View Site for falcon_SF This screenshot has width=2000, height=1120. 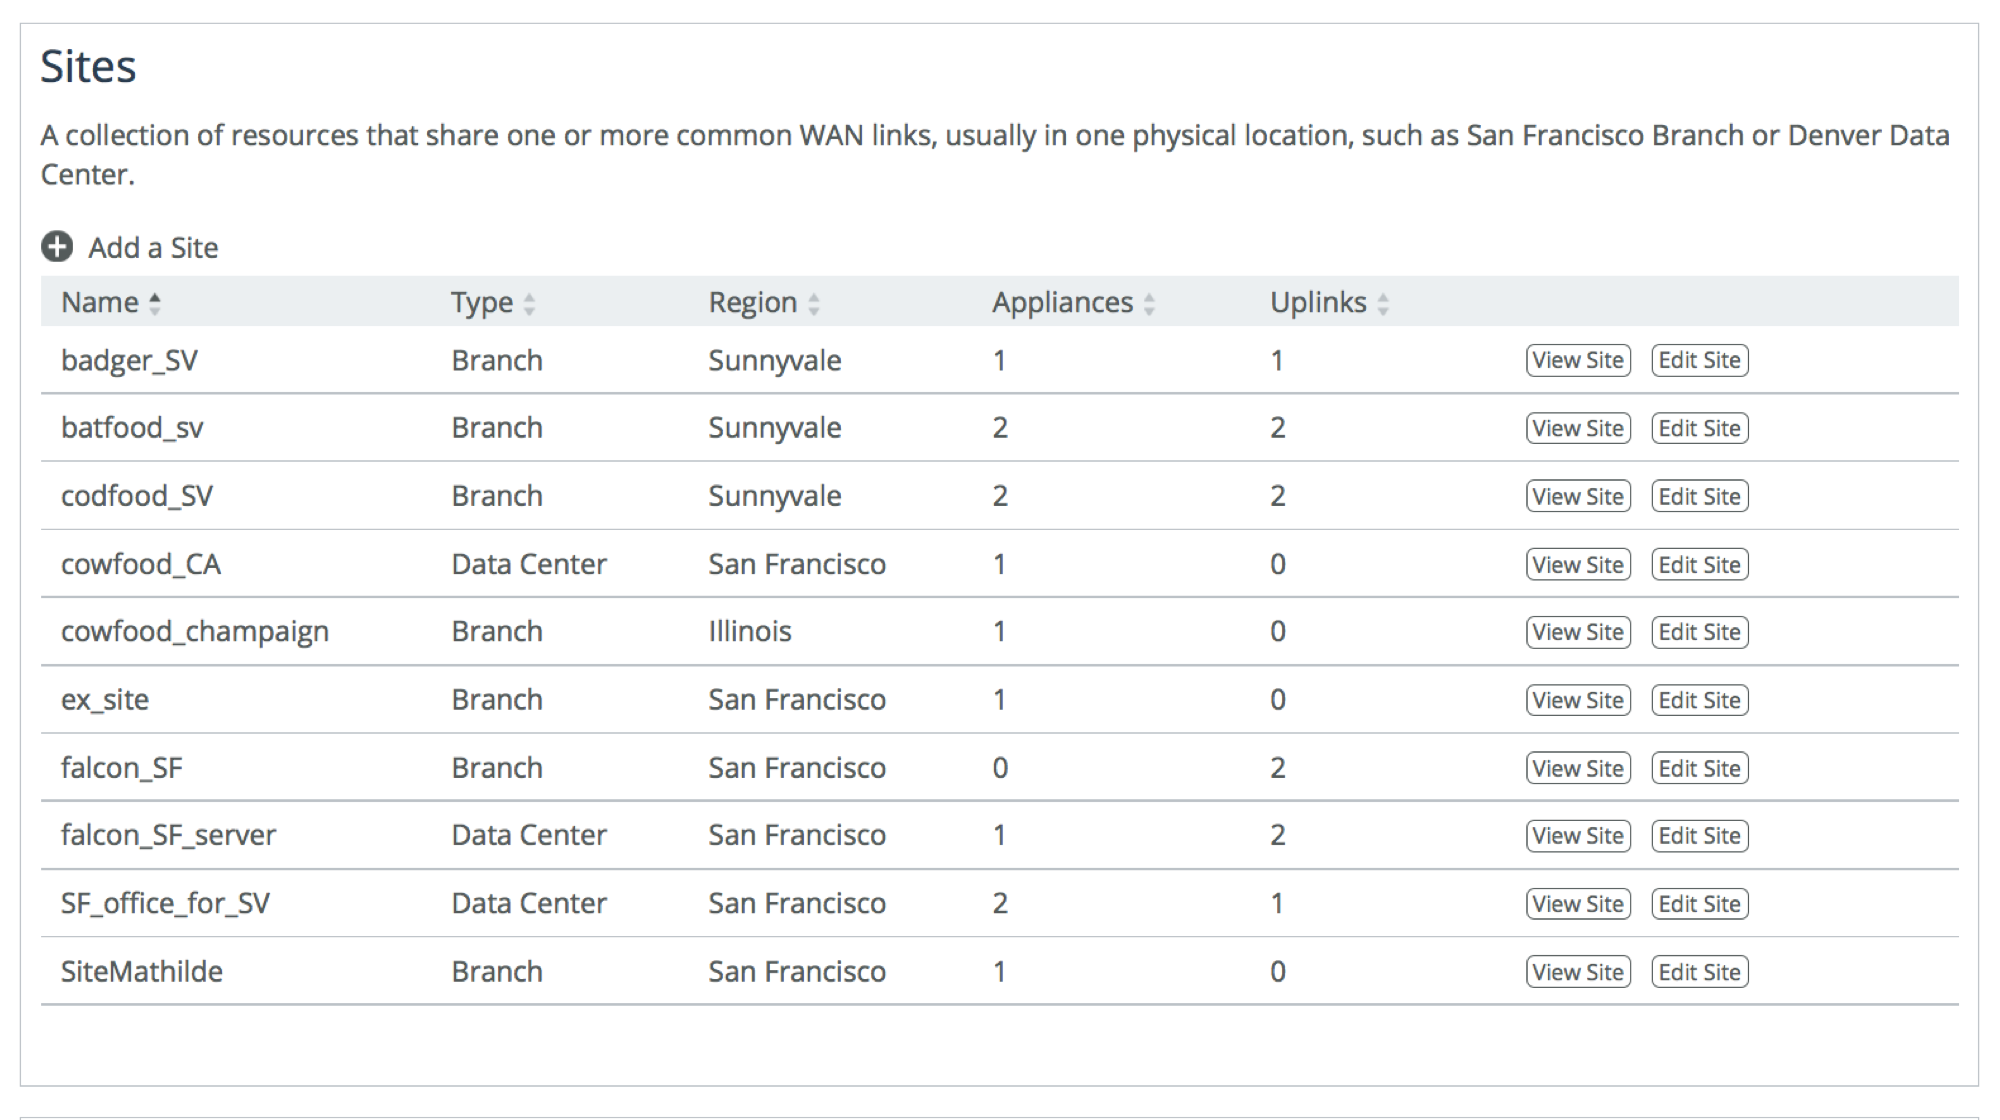(x=1577, y=768)
